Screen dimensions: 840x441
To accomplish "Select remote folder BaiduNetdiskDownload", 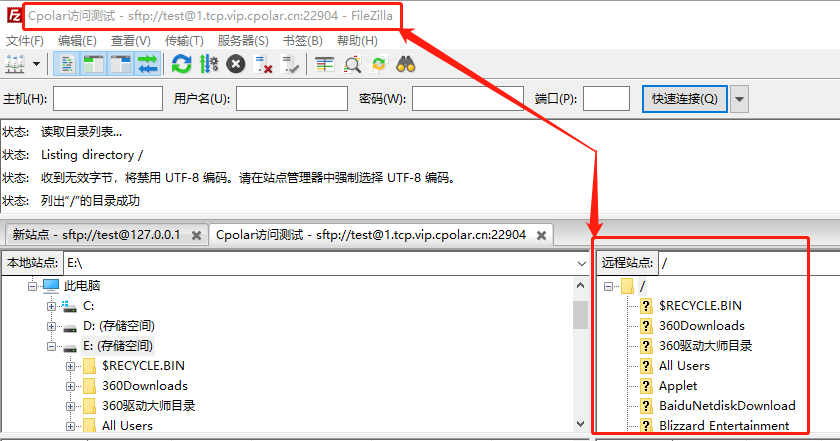I will tap(727, 406).
